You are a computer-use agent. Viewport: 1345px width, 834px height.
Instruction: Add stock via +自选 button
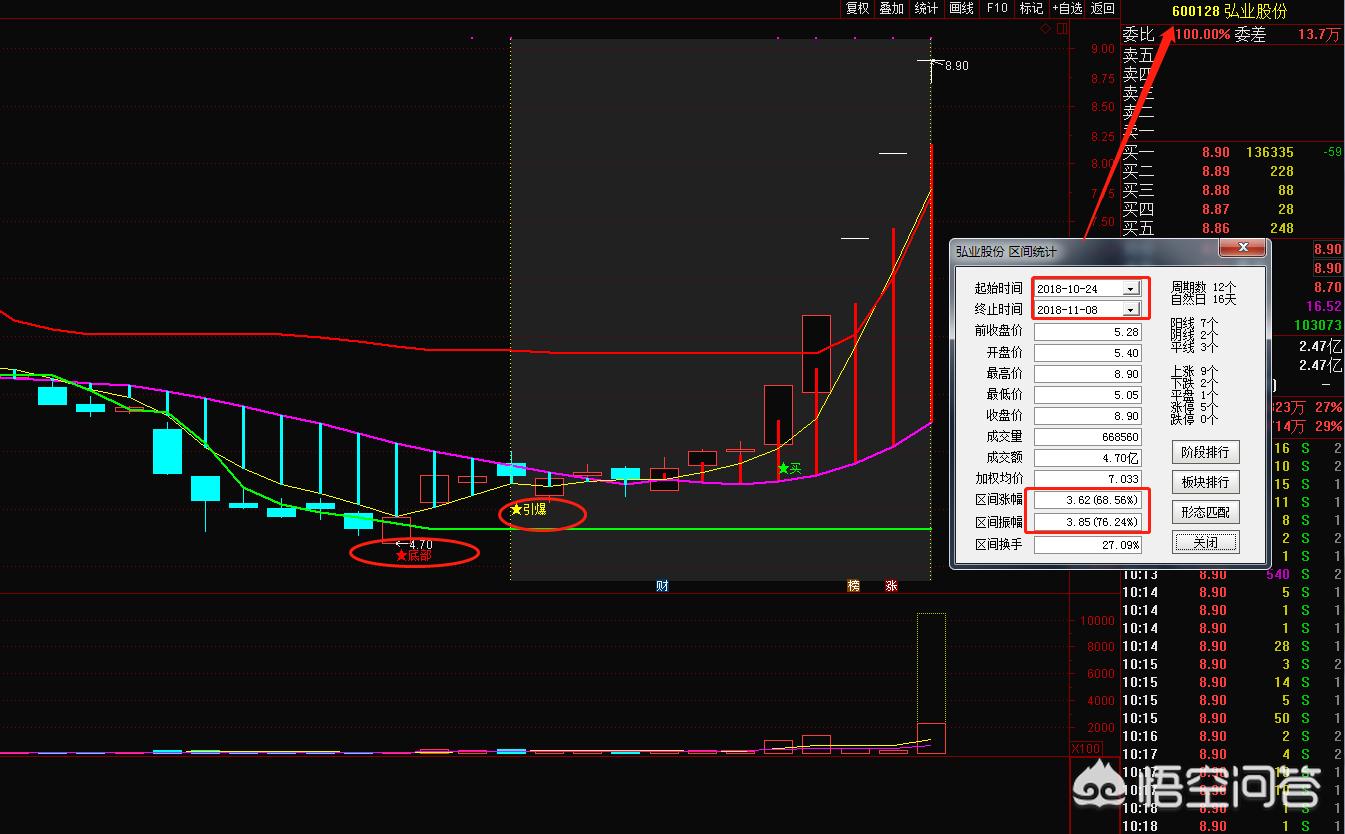click(1067, 8)
